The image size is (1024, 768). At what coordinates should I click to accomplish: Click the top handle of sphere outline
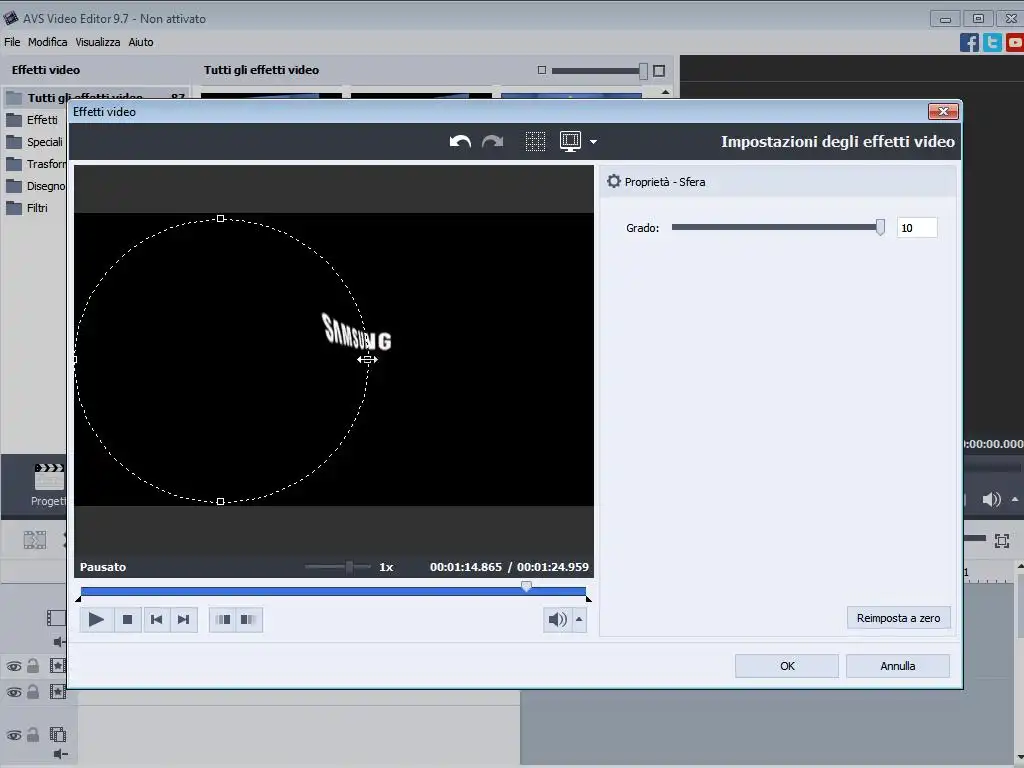click(x=221, y=218)
